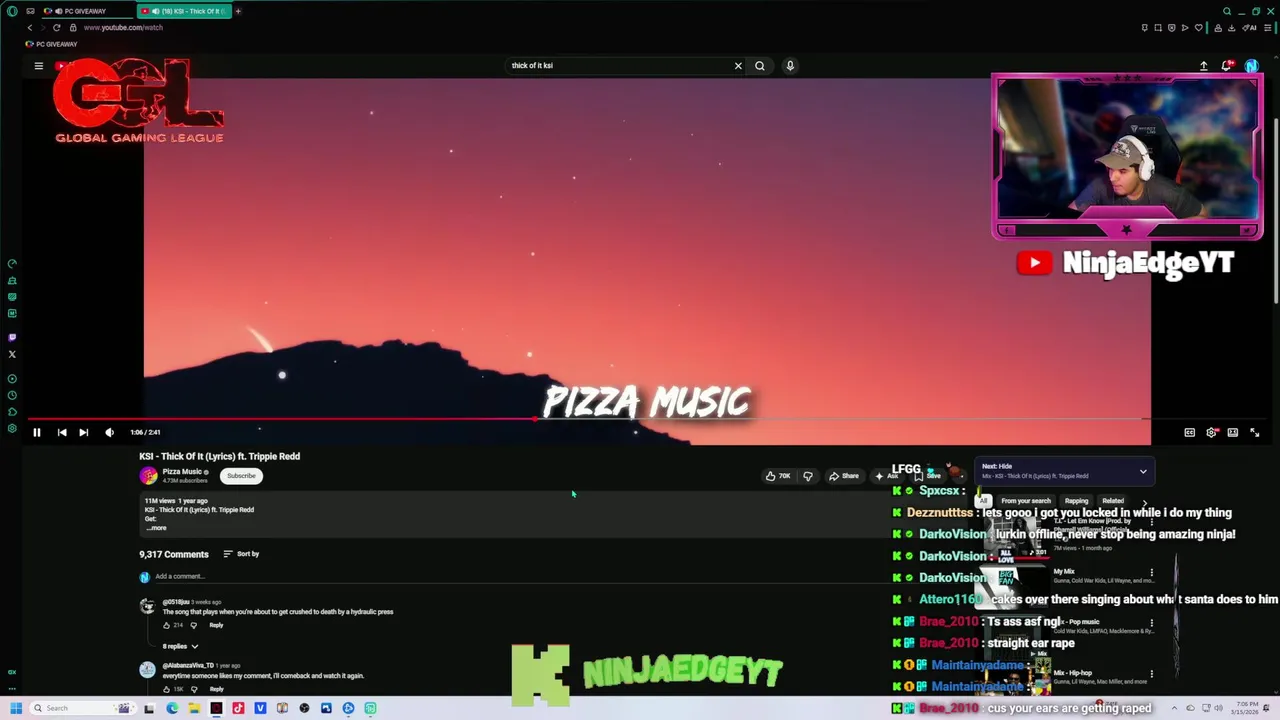Open YouTube hamburger guide menu

point(39,66)
